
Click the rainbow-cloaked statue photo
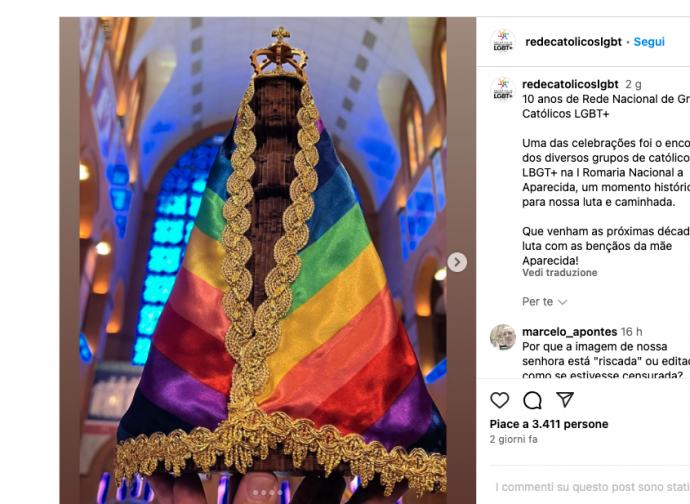[x=268, y=261]
